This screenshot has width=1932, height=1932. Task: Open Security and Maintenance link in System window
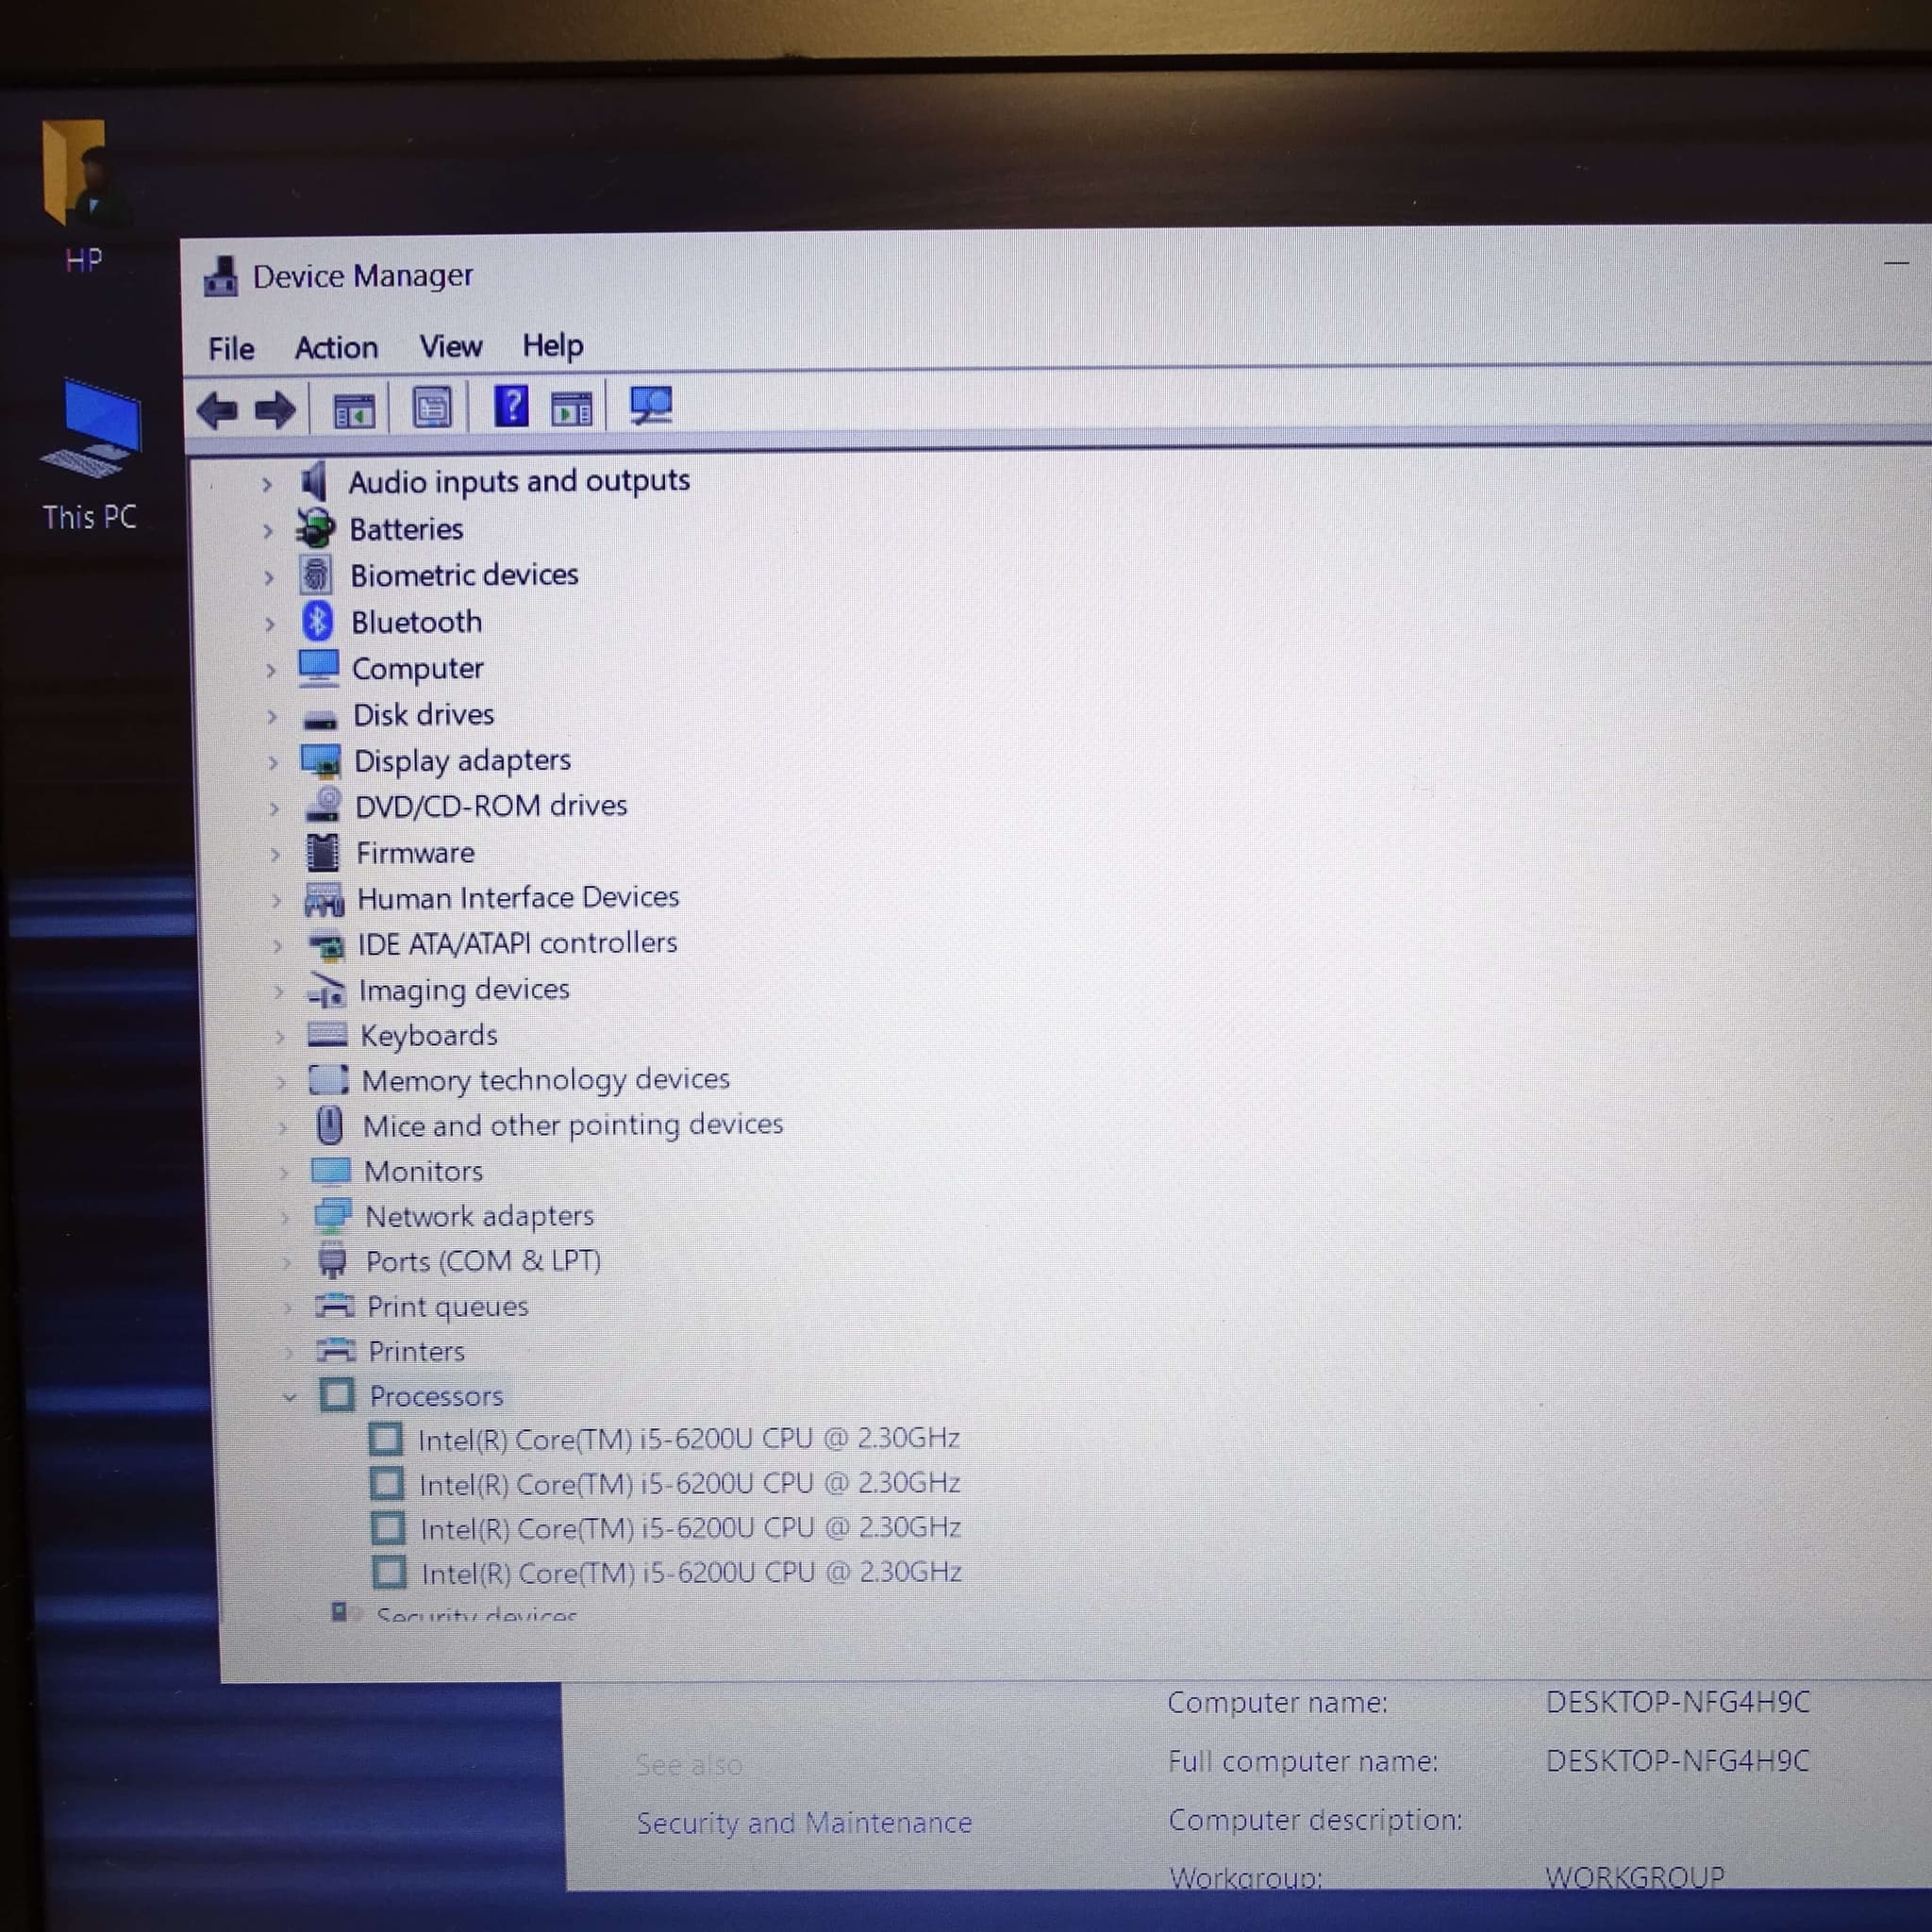804,1823
